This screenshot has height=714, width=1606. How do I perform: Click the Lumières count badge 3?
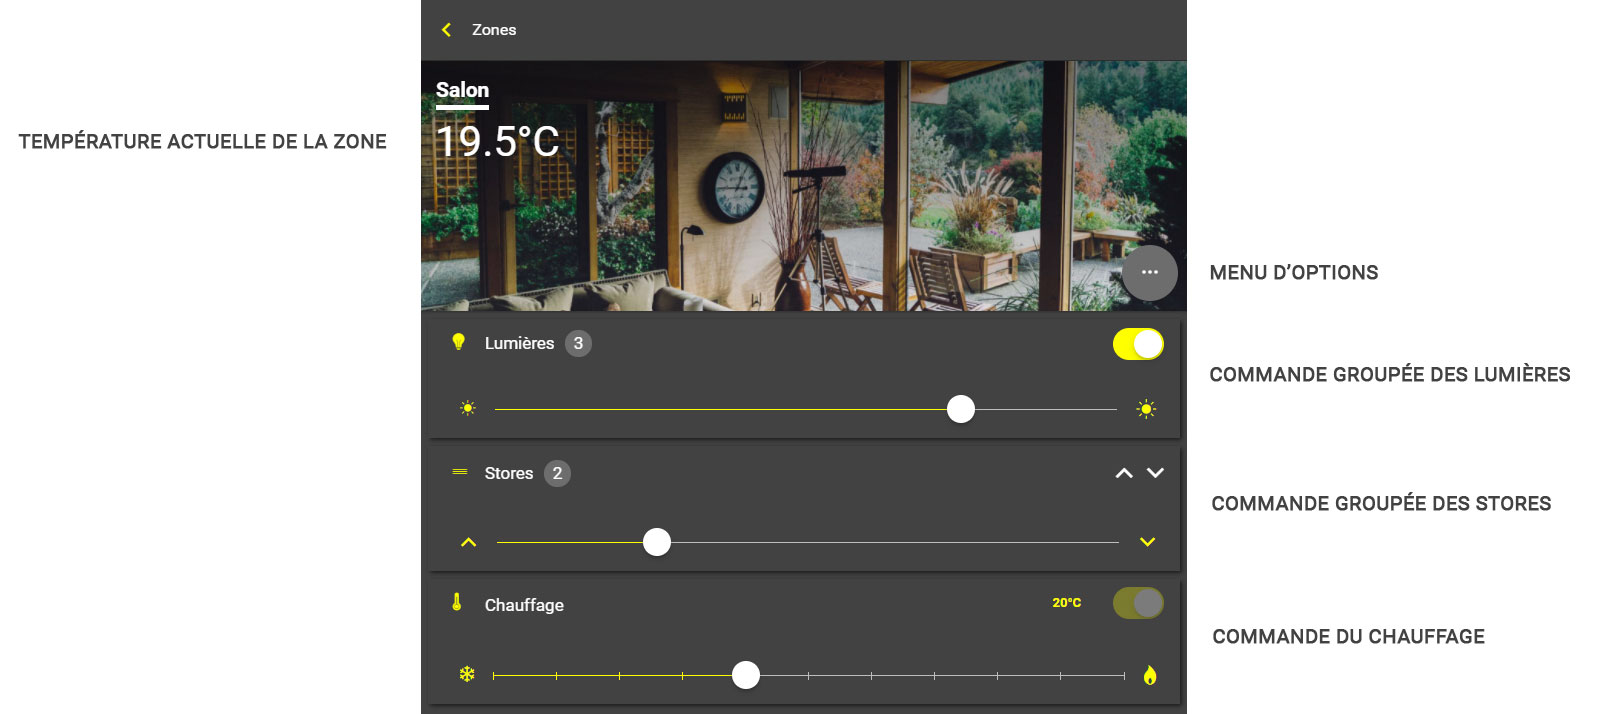(x=578, y=343)
